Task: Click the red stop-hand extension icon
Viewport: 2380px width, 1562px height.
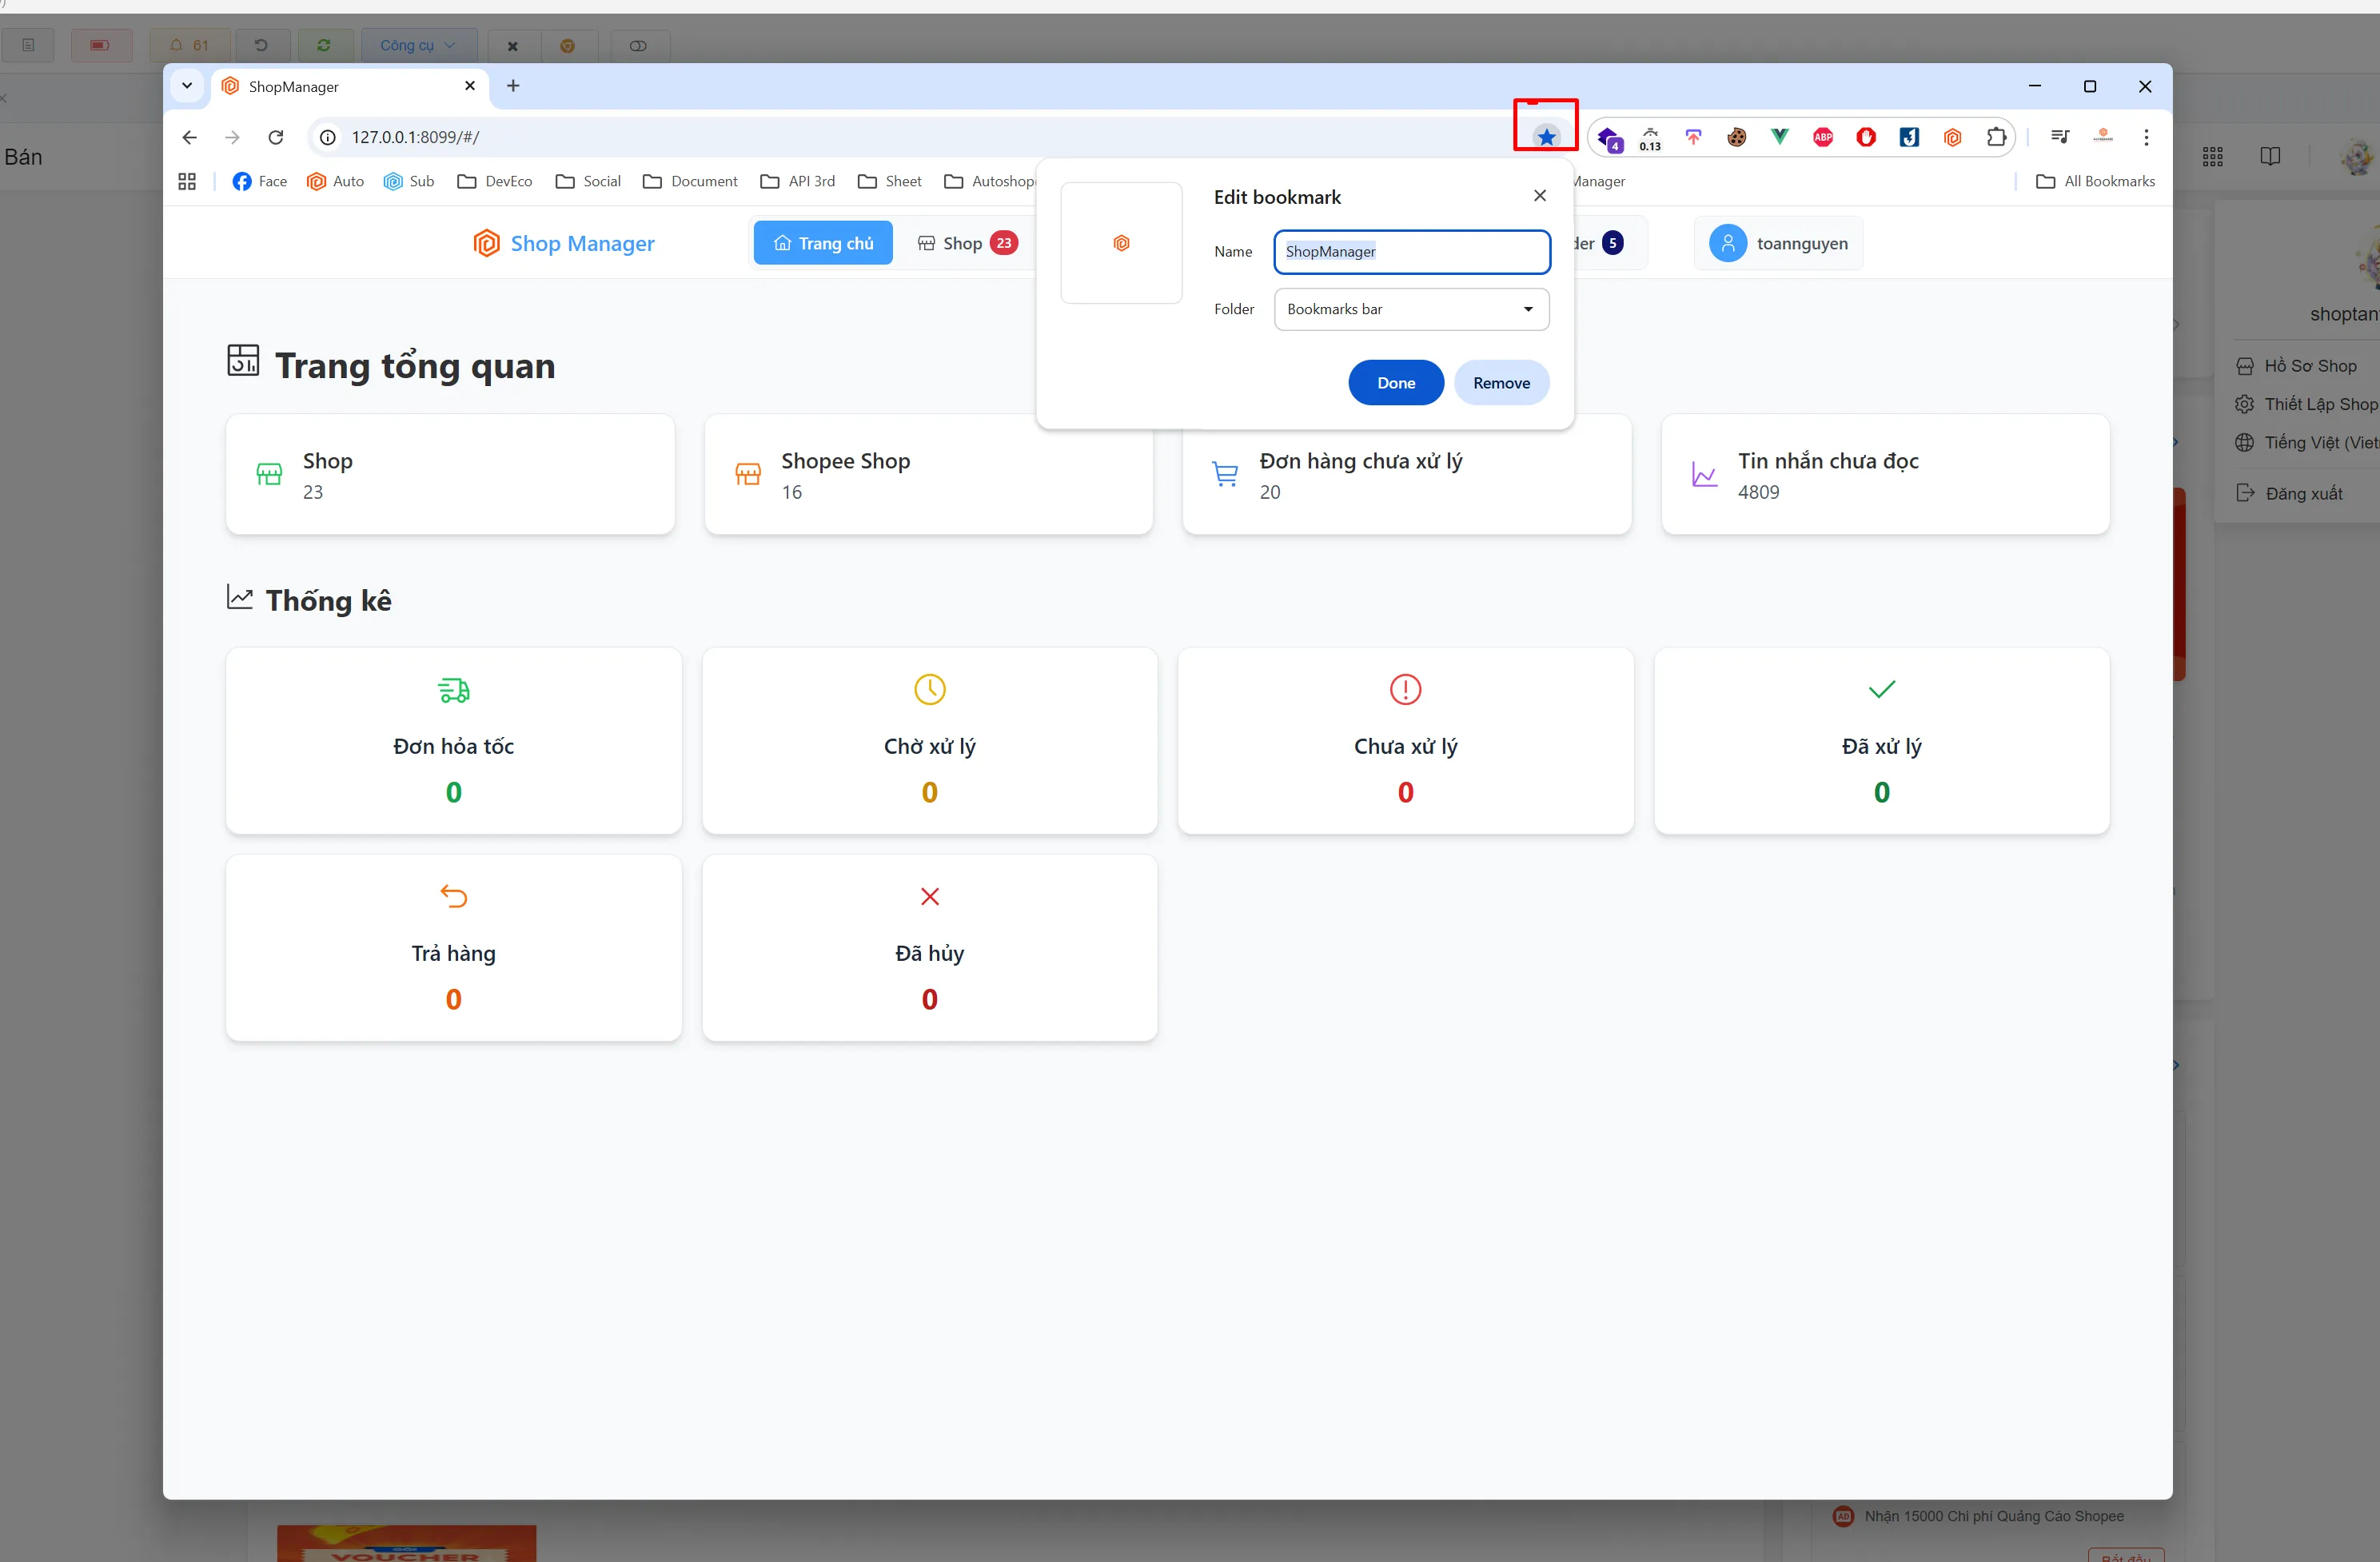Action: [1866, 137]
